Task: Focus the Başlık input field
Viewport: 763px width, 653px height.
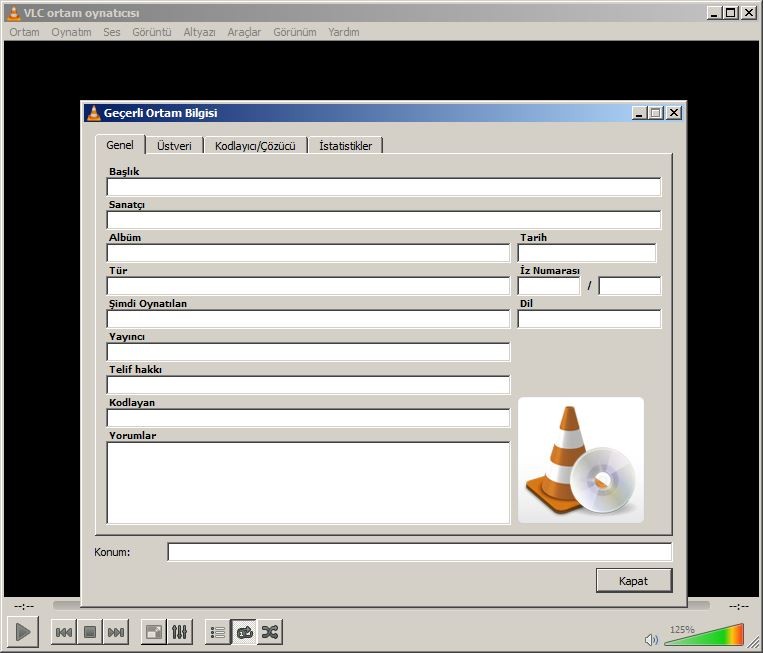Action: [x=383, y=187]
